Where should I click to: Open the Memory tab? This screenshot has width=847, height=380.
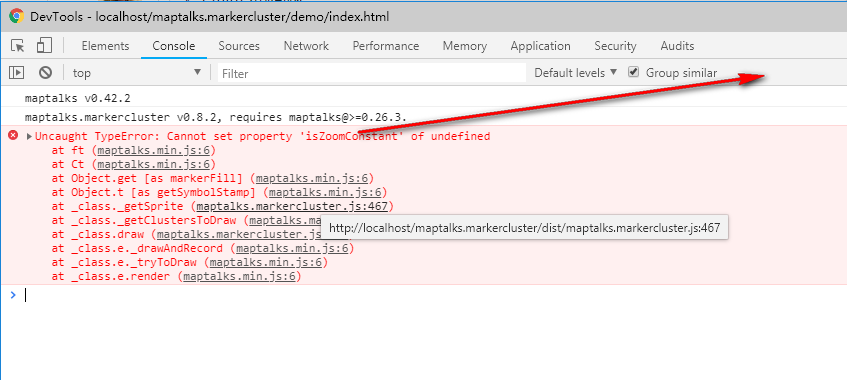point(465,46)
